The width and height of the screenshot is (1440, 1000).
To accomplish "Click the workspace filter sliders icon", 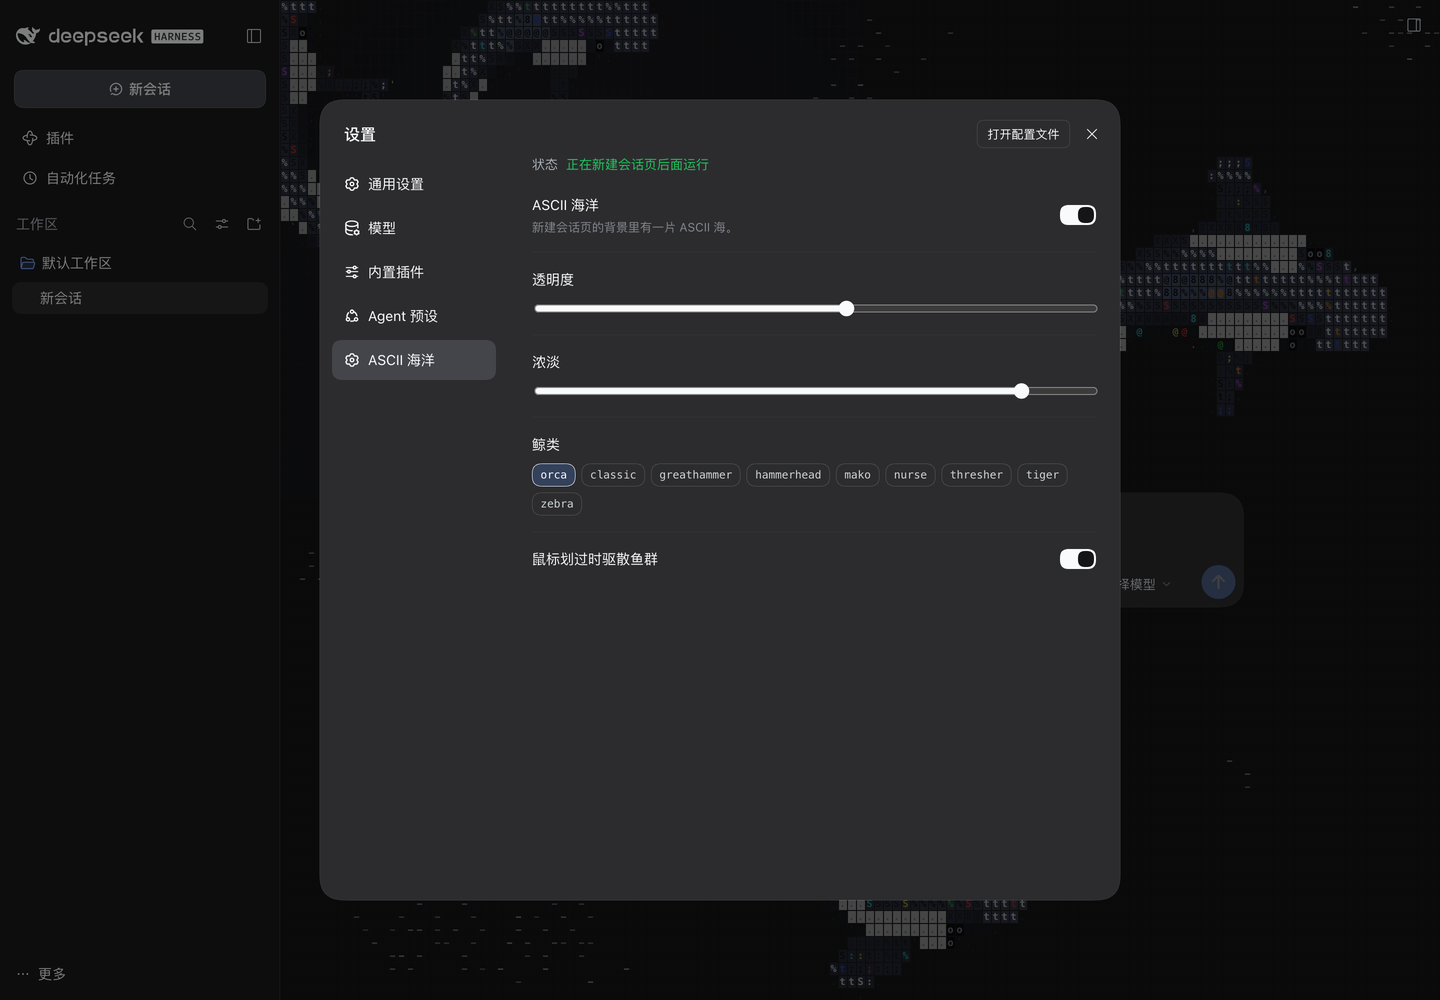I will coord(222,224).
